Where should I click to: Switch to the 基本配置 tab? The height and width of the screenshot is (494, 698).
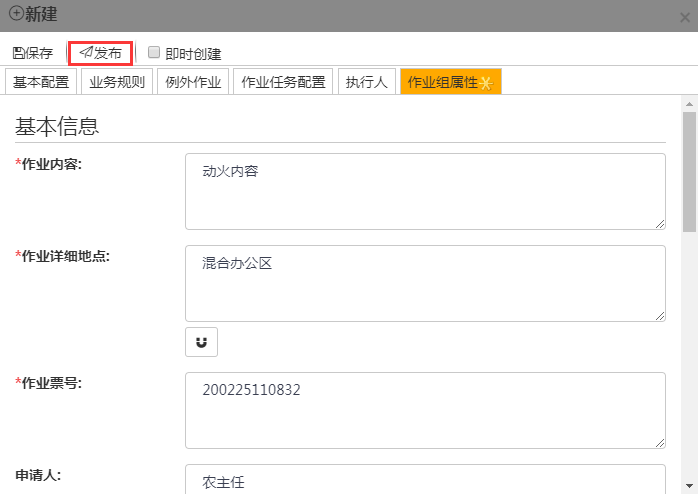[x=41, y=82]
